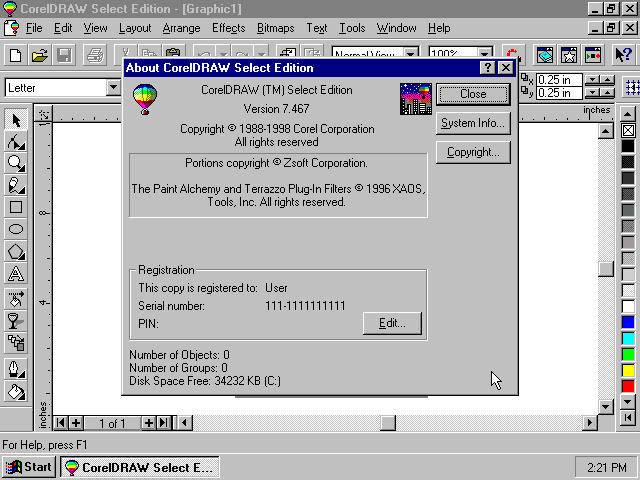
Task: Select the Interactive Transparency glass tool
Action: pyautogui.click(x=16, y=321)
